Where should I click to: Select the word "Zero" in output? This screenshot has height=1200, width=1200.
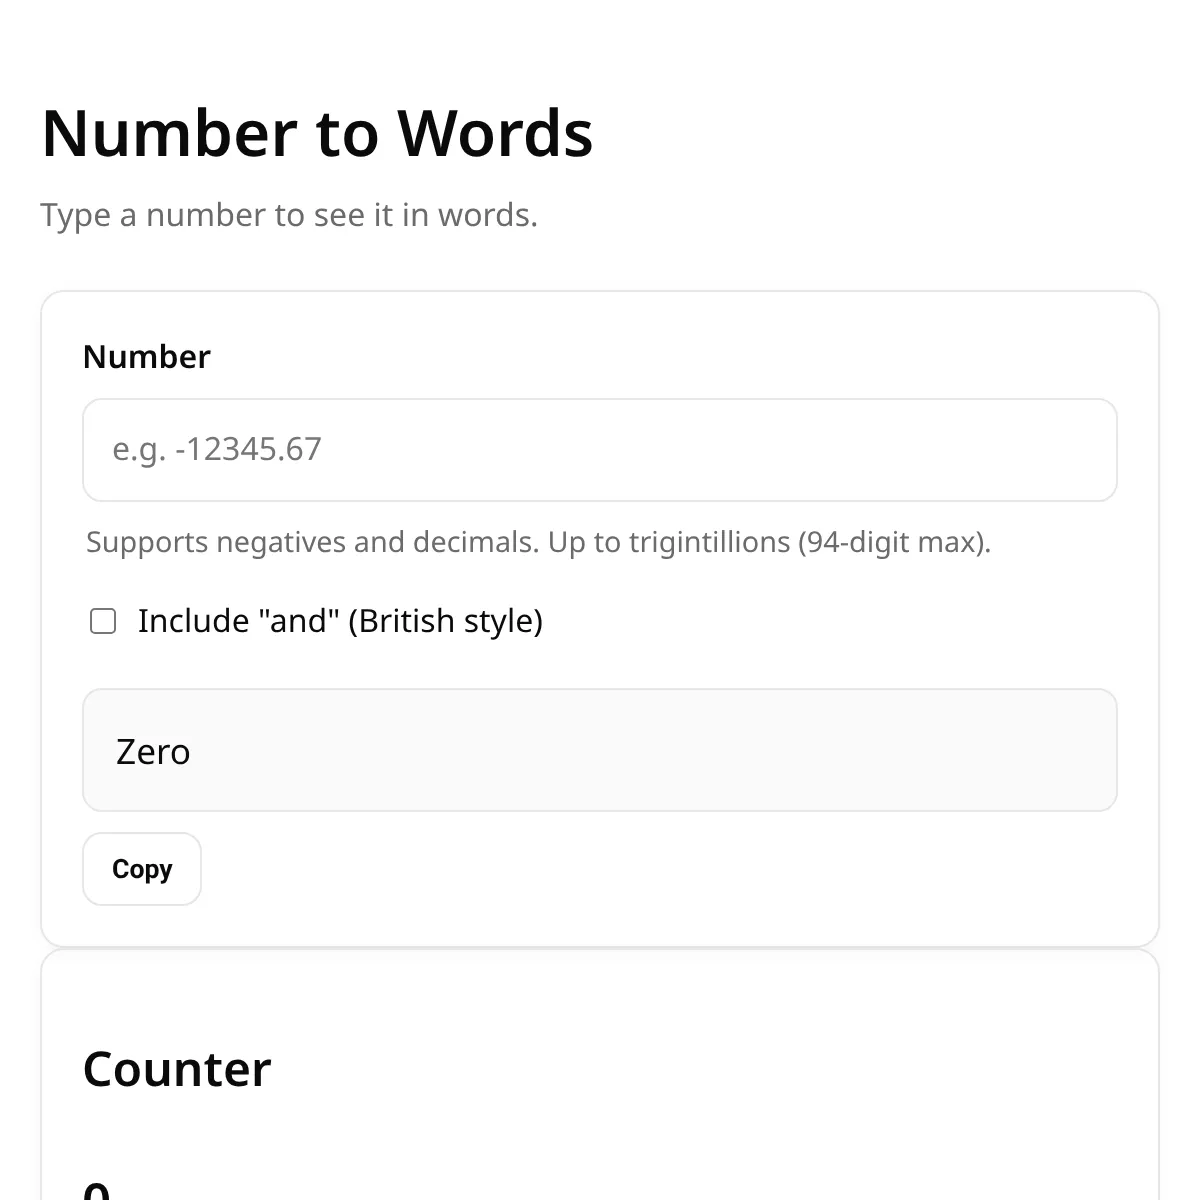tap(153, 752)
